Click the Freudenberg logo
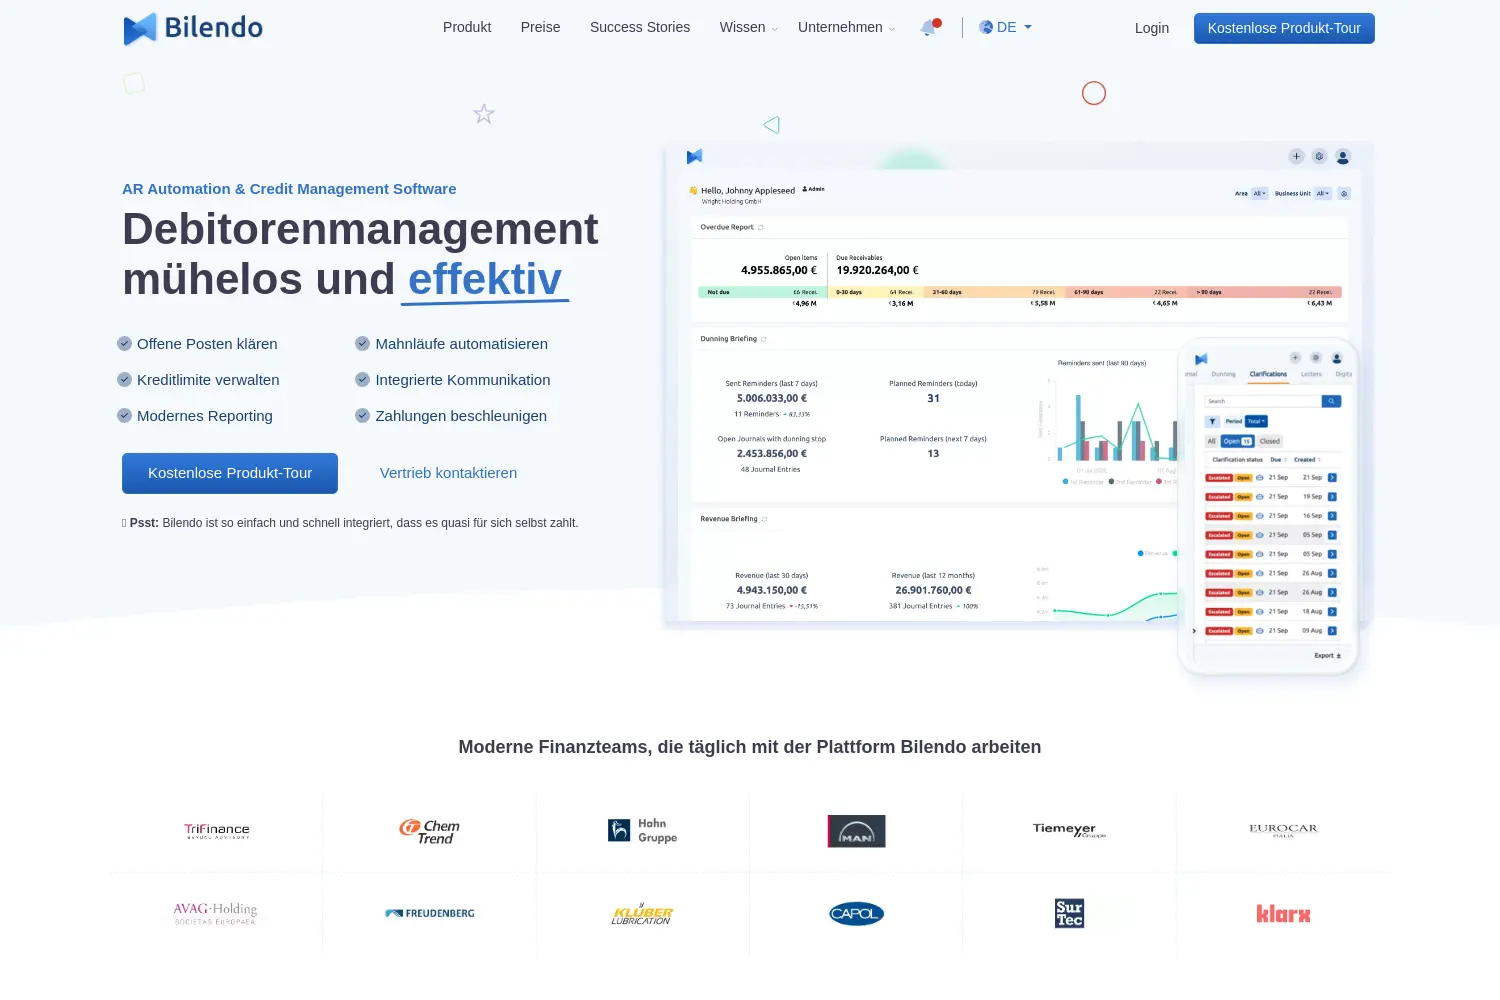Screen dimensions: 1500x1000 pyautogui.click(x=430, y=913)
